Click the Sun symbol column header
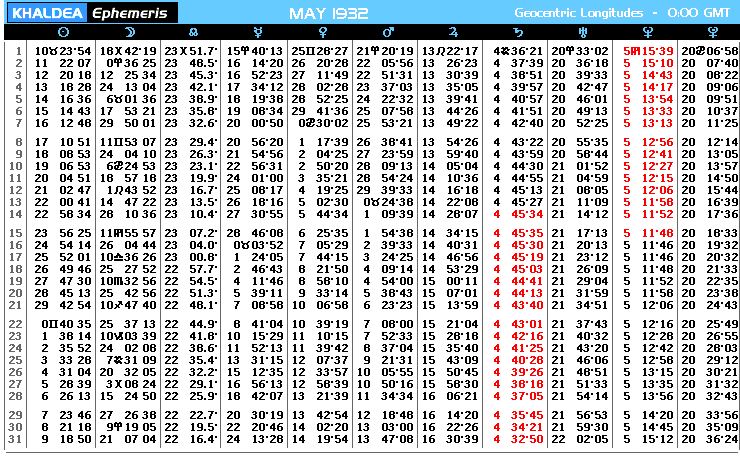This screenshot has width=740, height=460. [x=63, y=32]
